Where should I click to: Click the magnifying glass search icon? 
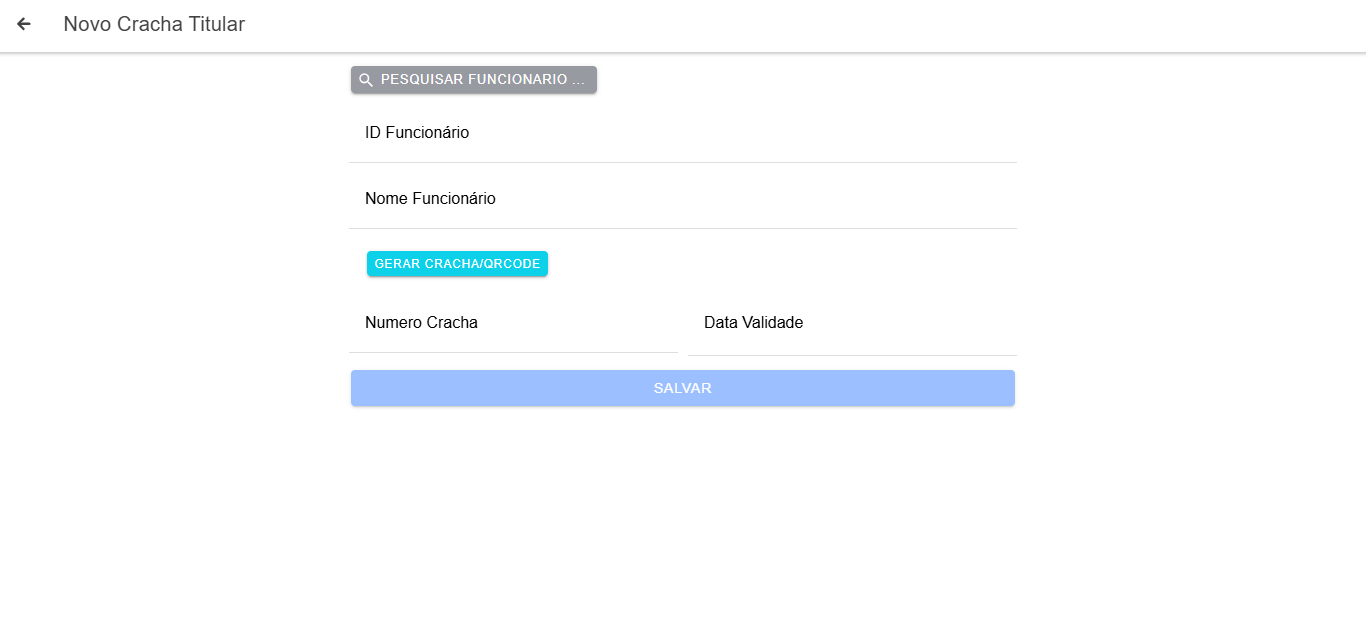pyautogui.click(x=366, y=80)
